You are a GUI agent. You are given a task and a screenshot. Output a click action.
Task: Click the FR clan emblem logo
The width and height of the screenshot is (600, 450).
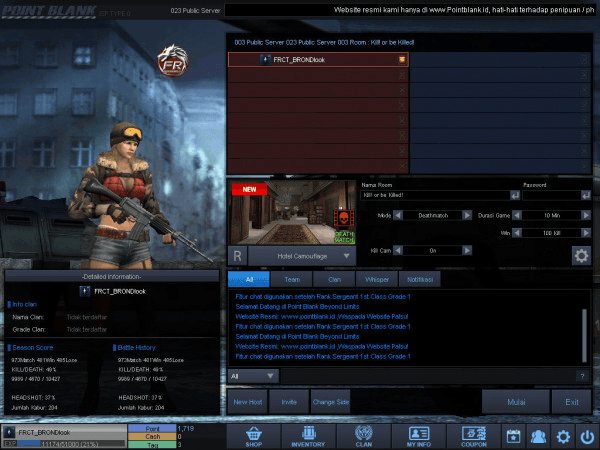tap(173, 61)
